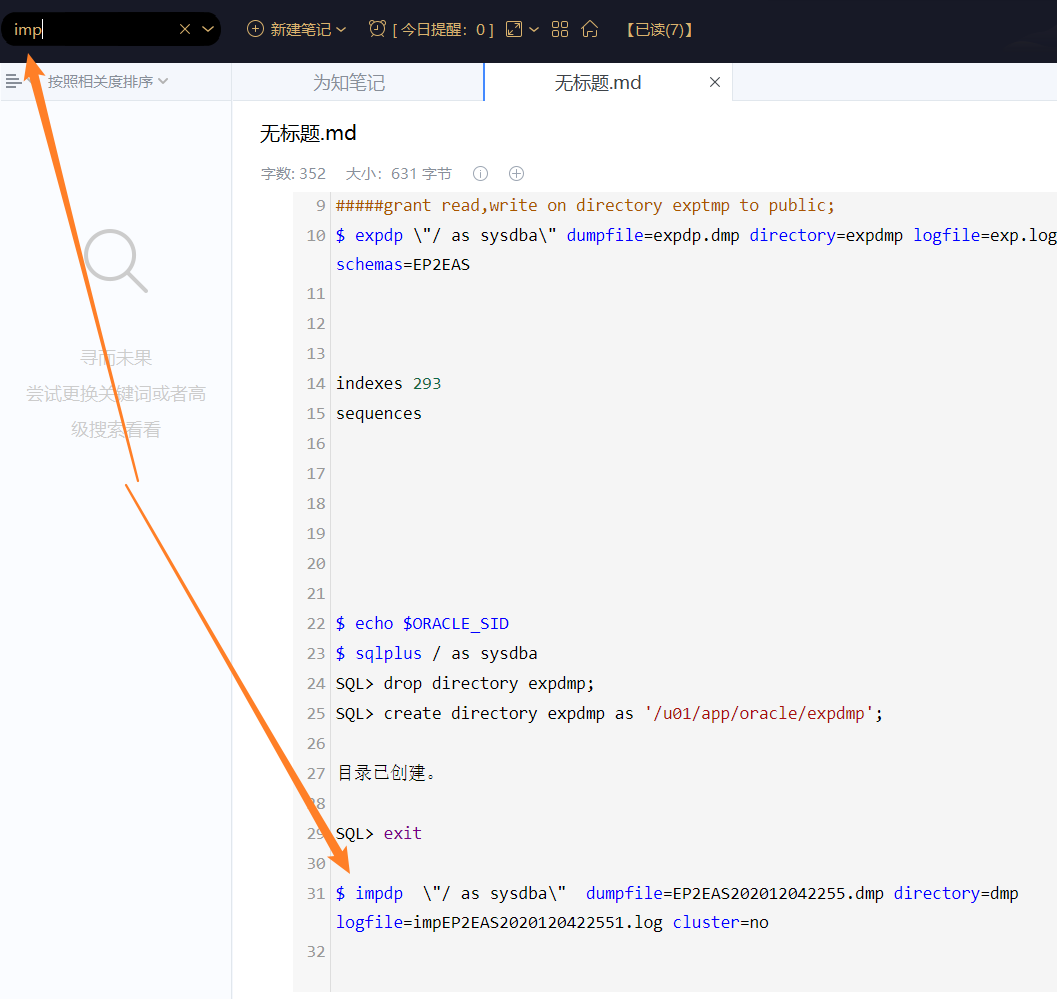Toggle the list view menu icon

[13, 82]
